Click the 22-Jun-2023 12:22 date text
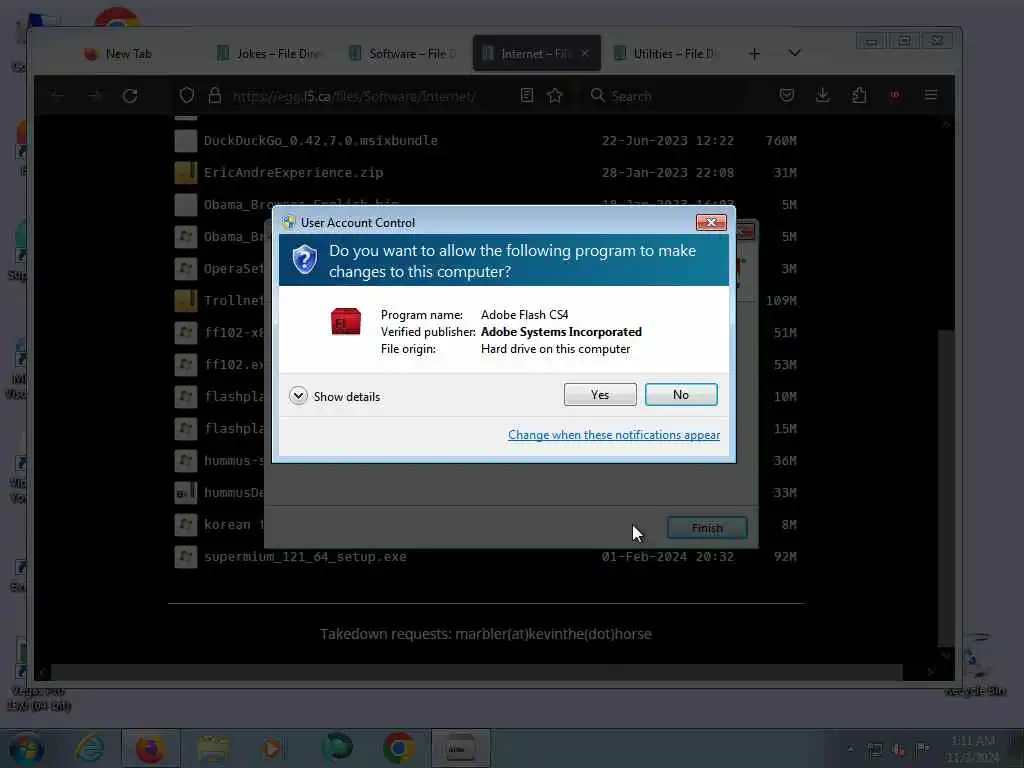The height and width of the screenshot is (768, 1024). pos(667,140)
